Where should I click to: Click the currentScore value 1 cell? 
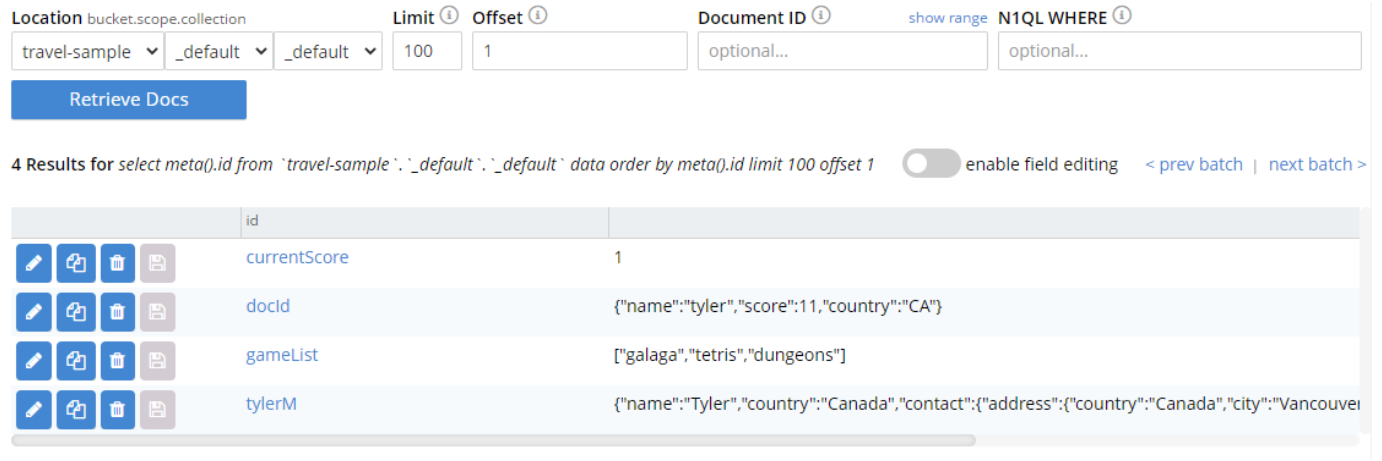pos(618,257)
